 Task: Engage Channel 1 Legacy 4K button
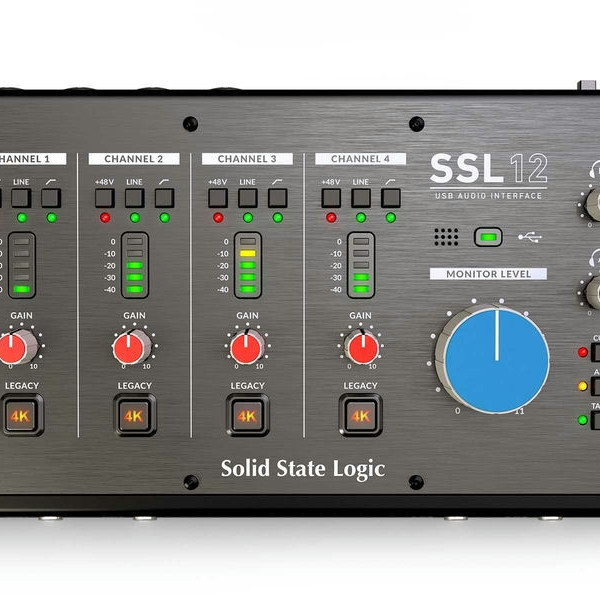(x=21, y=416)
